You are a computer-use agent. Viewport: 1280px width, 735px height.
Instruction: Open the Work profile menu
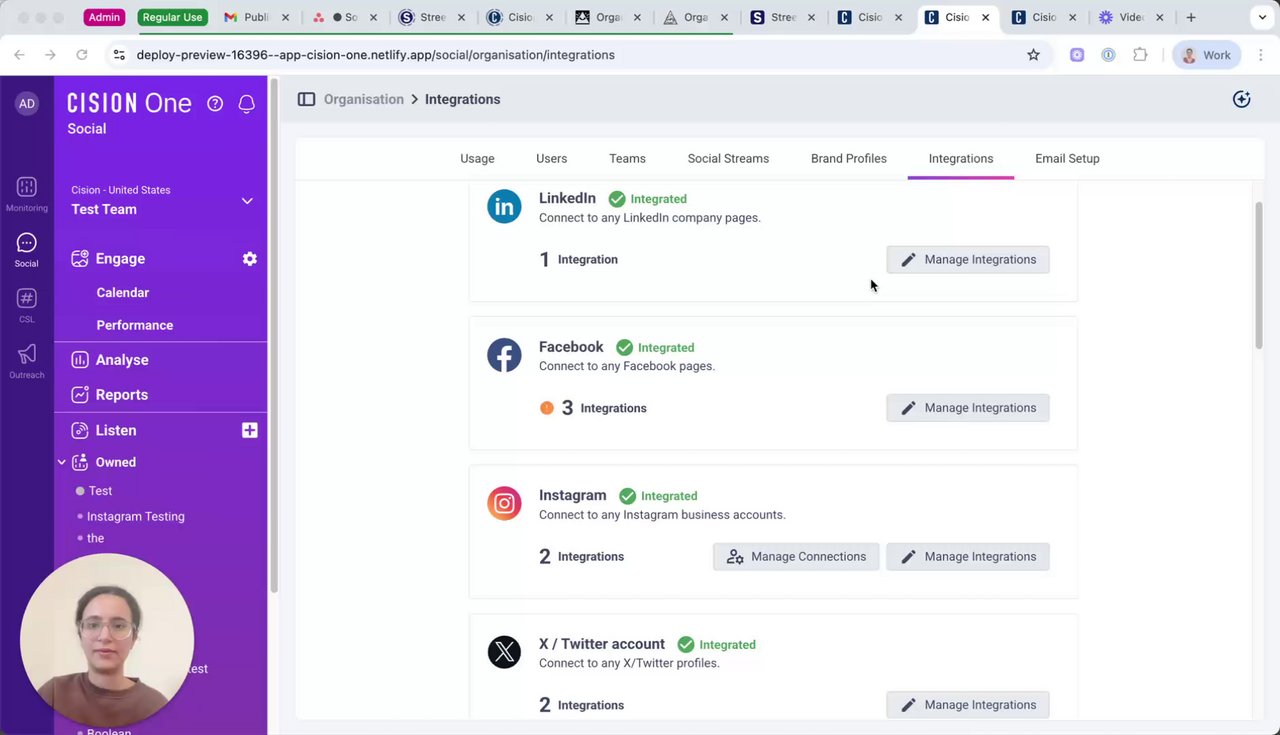(1206, 55)
